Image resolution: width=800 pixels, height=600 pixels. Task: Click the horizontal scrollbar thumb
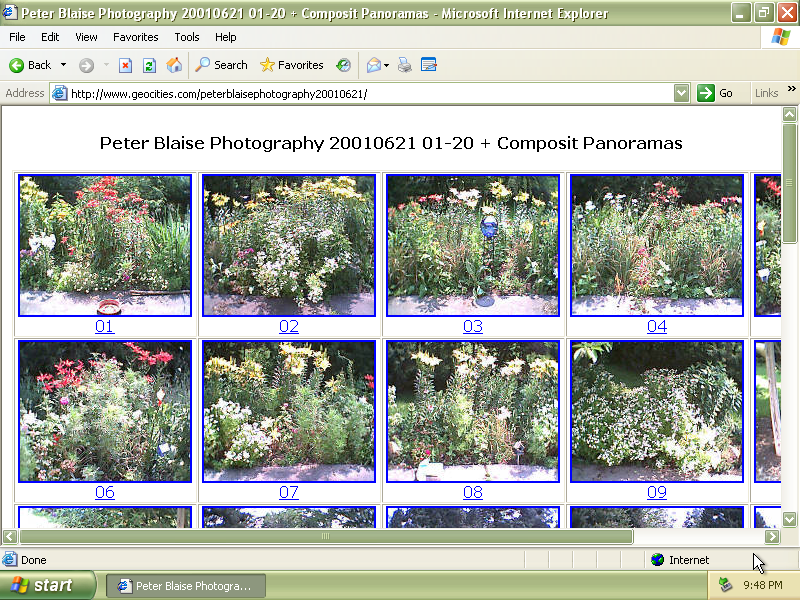point(326,536)
